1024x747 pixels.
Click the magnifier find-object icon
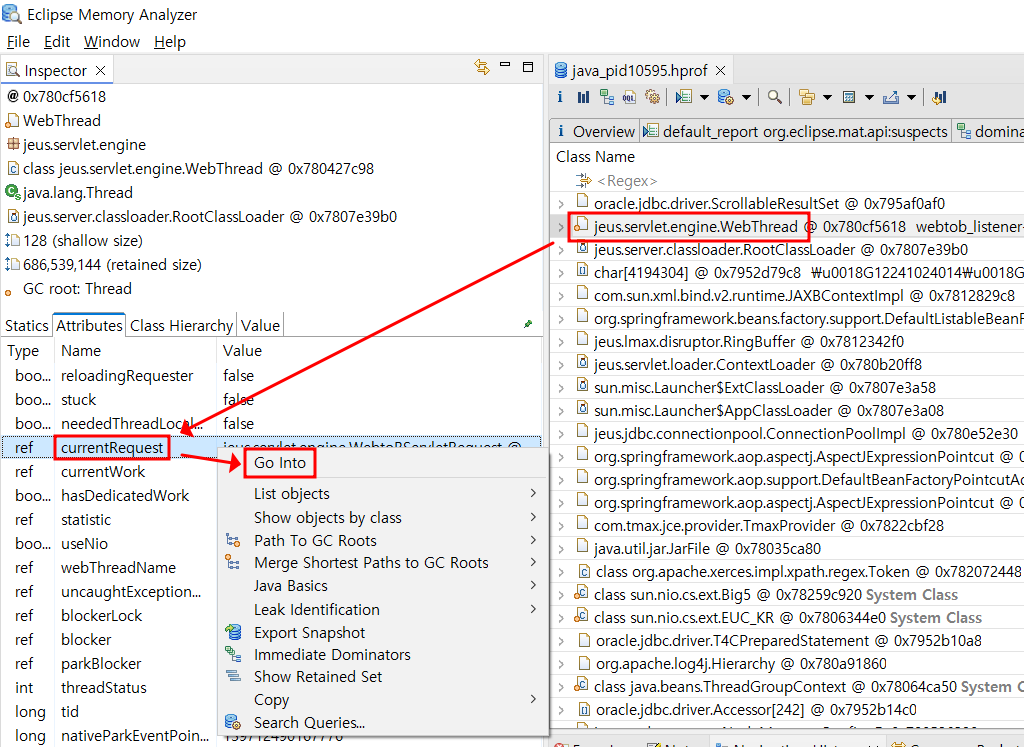pos(774,97)
